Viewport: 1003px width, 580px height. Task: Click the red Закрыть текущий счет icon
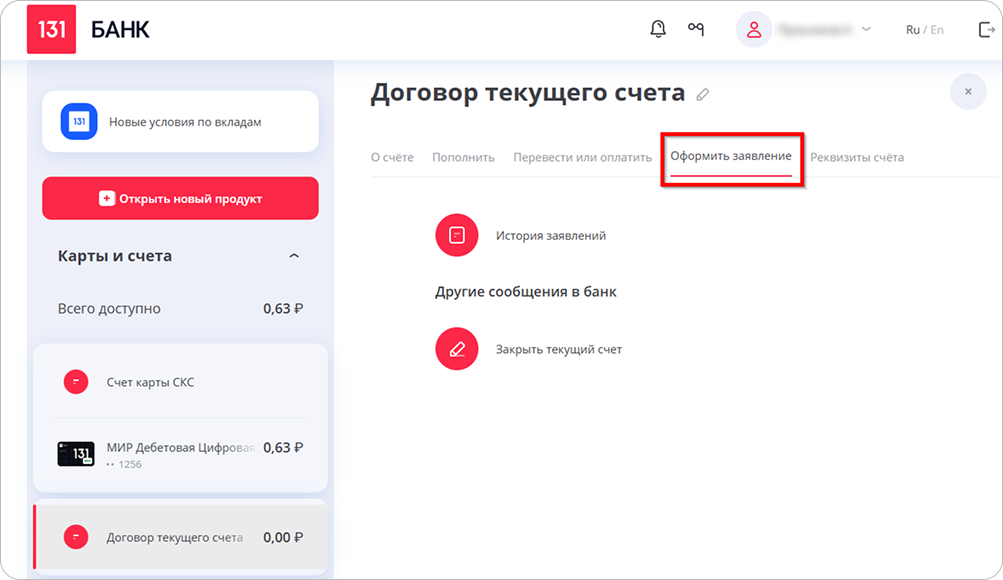pyautogui.click(x=457, y=349)
